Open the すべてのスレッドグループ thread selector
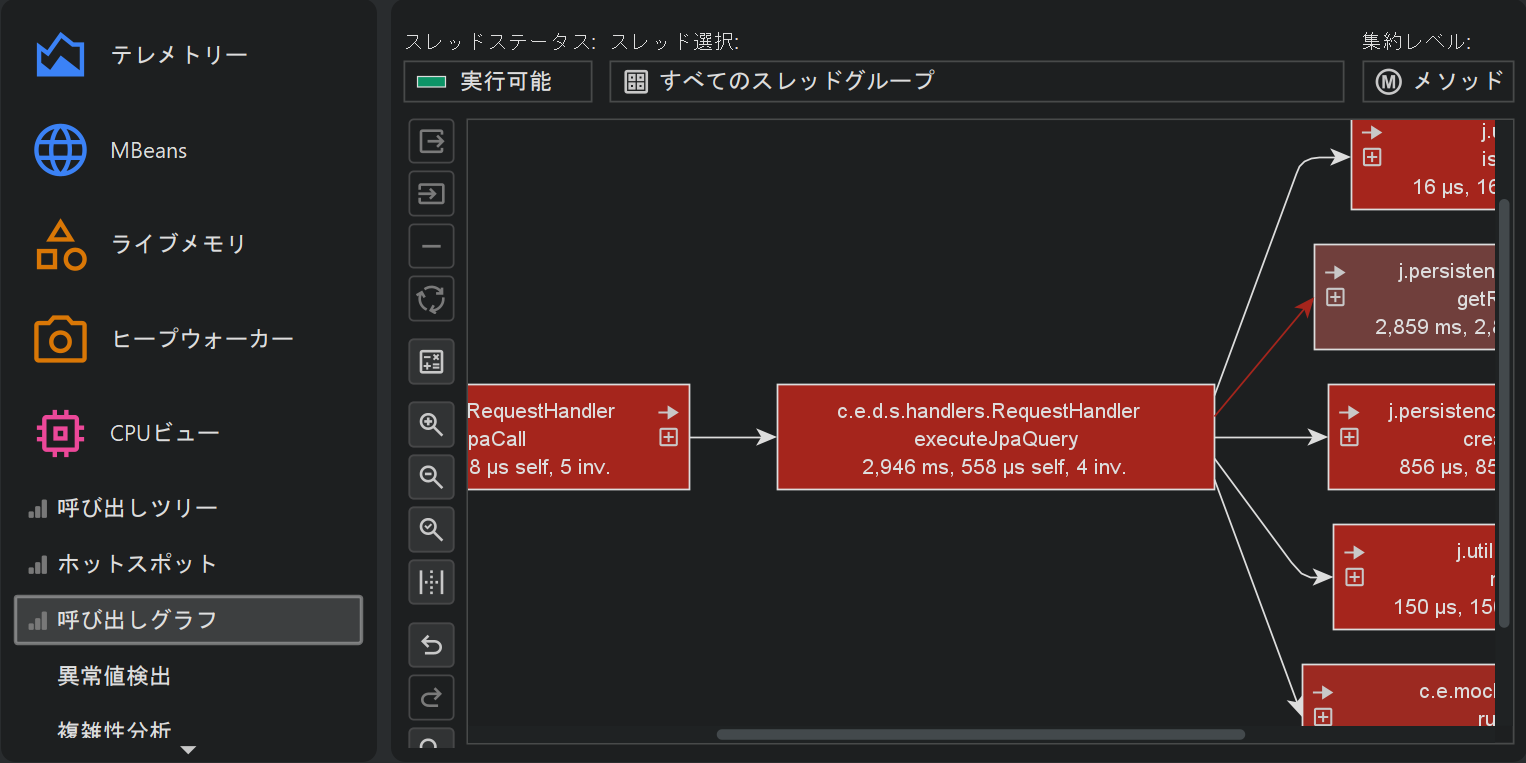Viewport: 1526px width, 763px height. [x=975, y=82]
